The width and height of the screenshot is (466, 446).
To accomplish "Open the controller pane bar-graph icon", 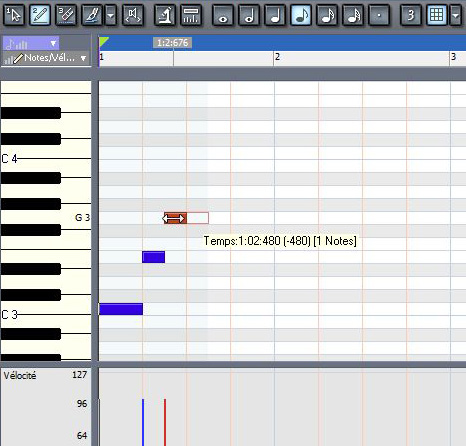I will 191,15.
